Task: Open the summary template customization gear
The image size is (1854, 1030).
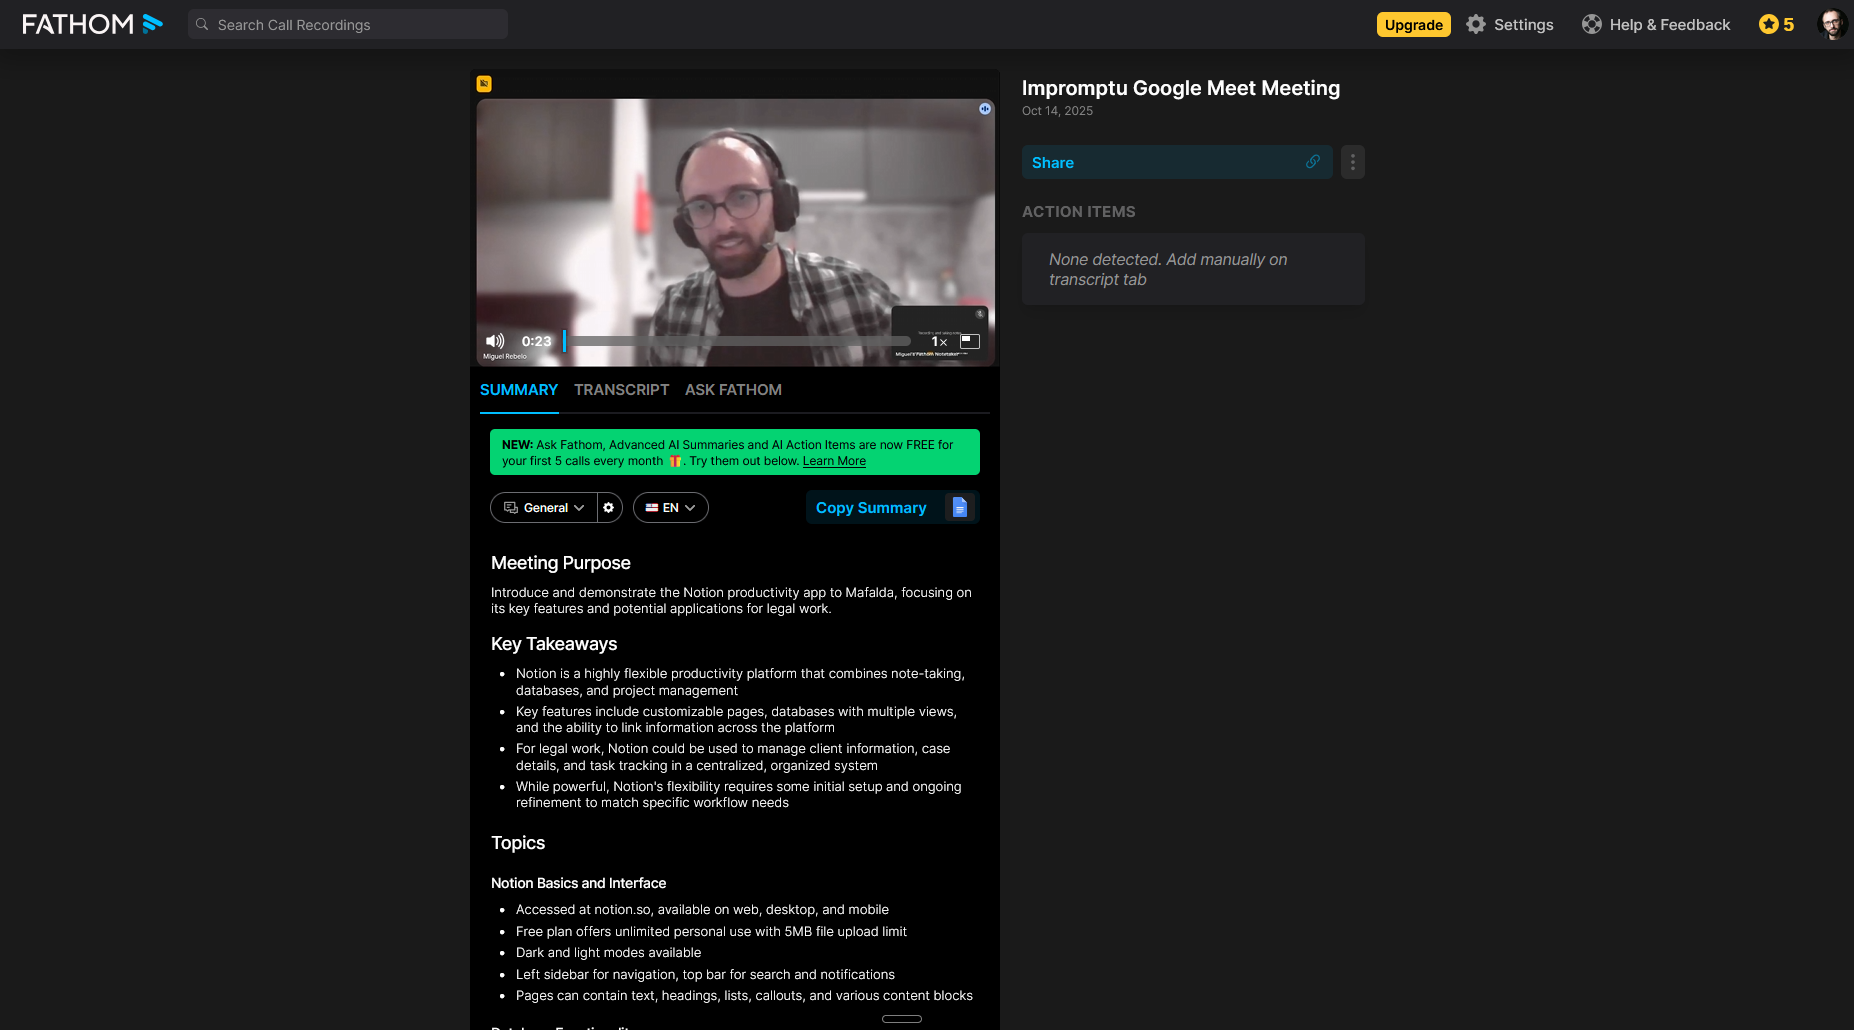Action: [x=609, y=507]
